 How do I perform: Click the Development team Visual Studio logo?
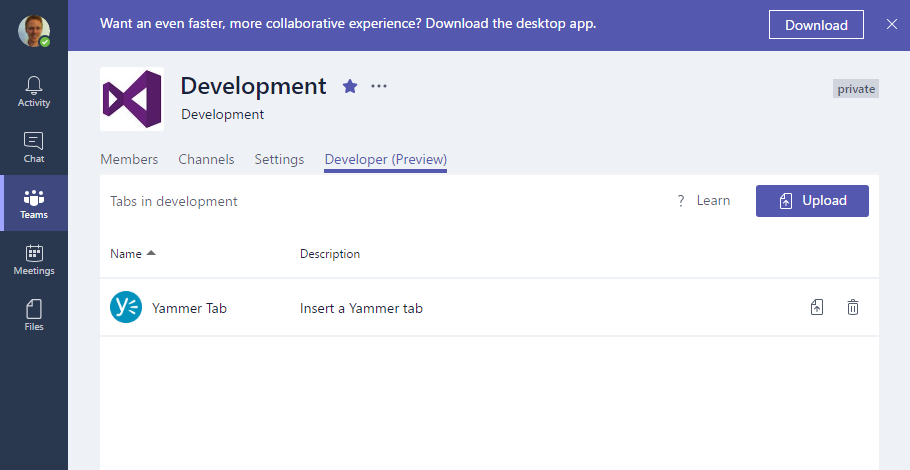coord(132,99)
